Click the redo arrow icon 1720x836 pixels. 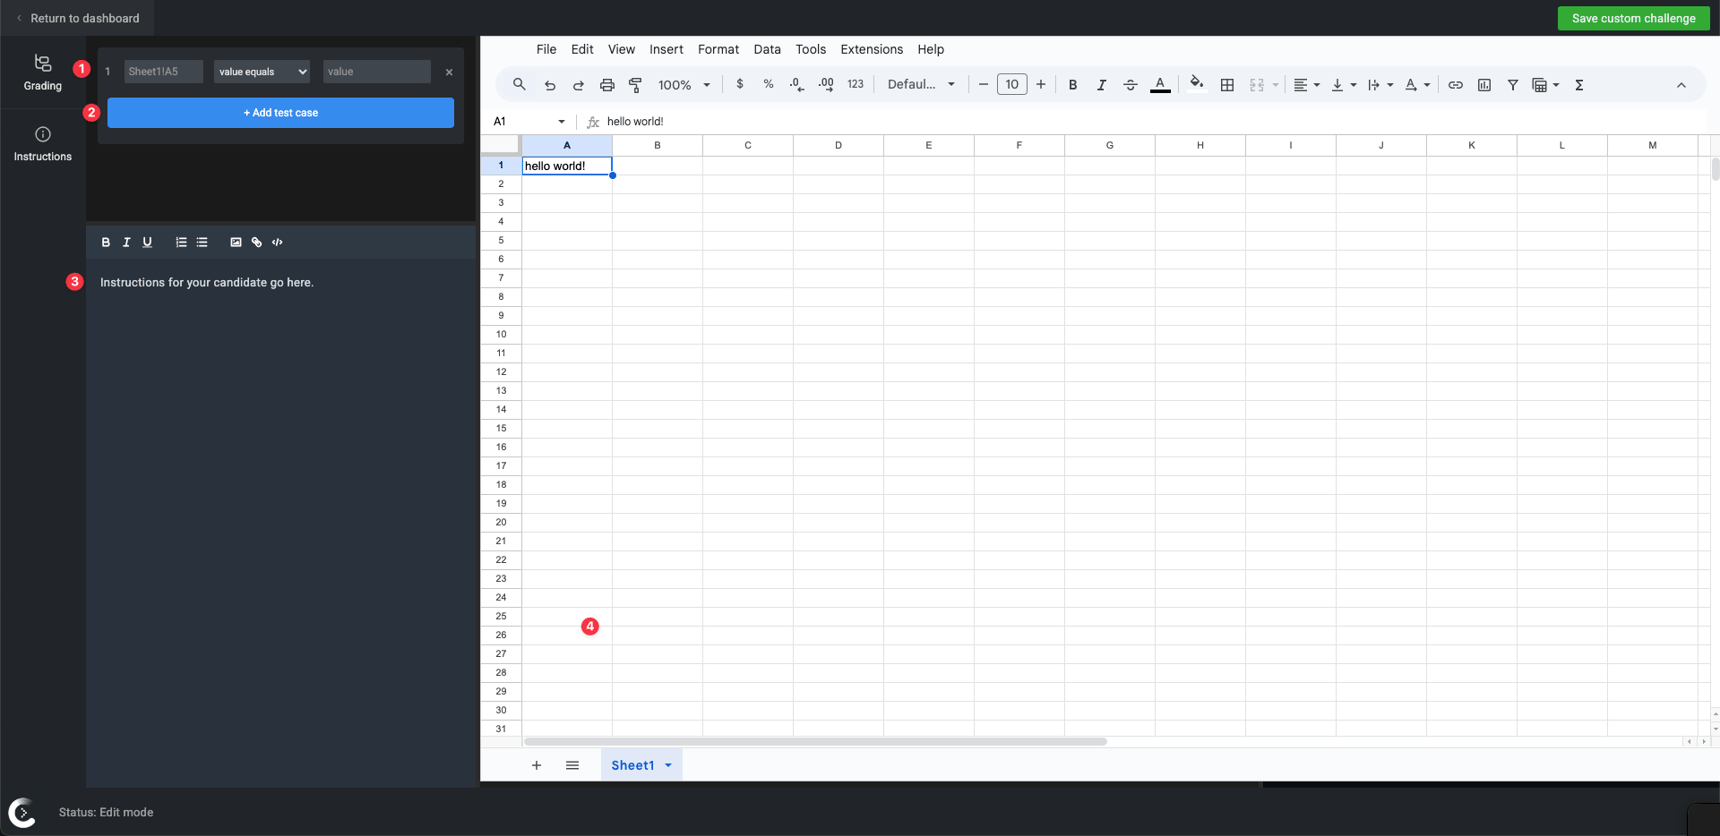pos(578,85)
